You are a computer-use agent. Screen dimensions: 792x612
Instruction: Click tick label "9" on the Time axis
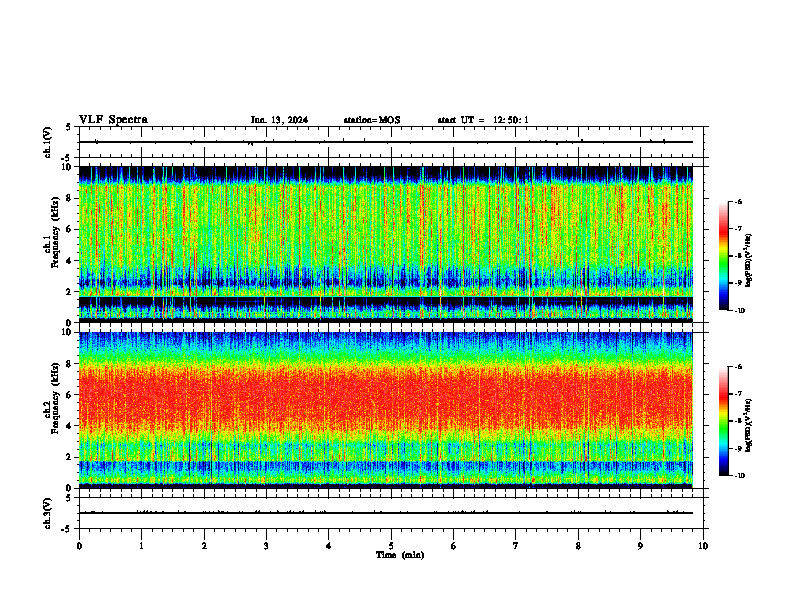(x=640, y=546)
